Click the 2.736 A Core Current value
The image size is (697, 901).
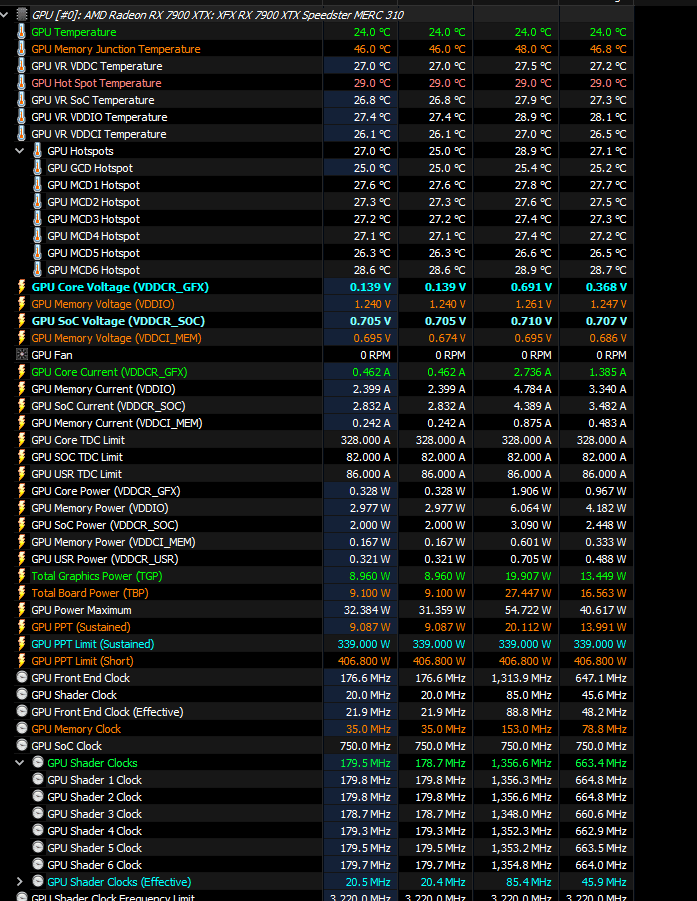click(532, 372)
